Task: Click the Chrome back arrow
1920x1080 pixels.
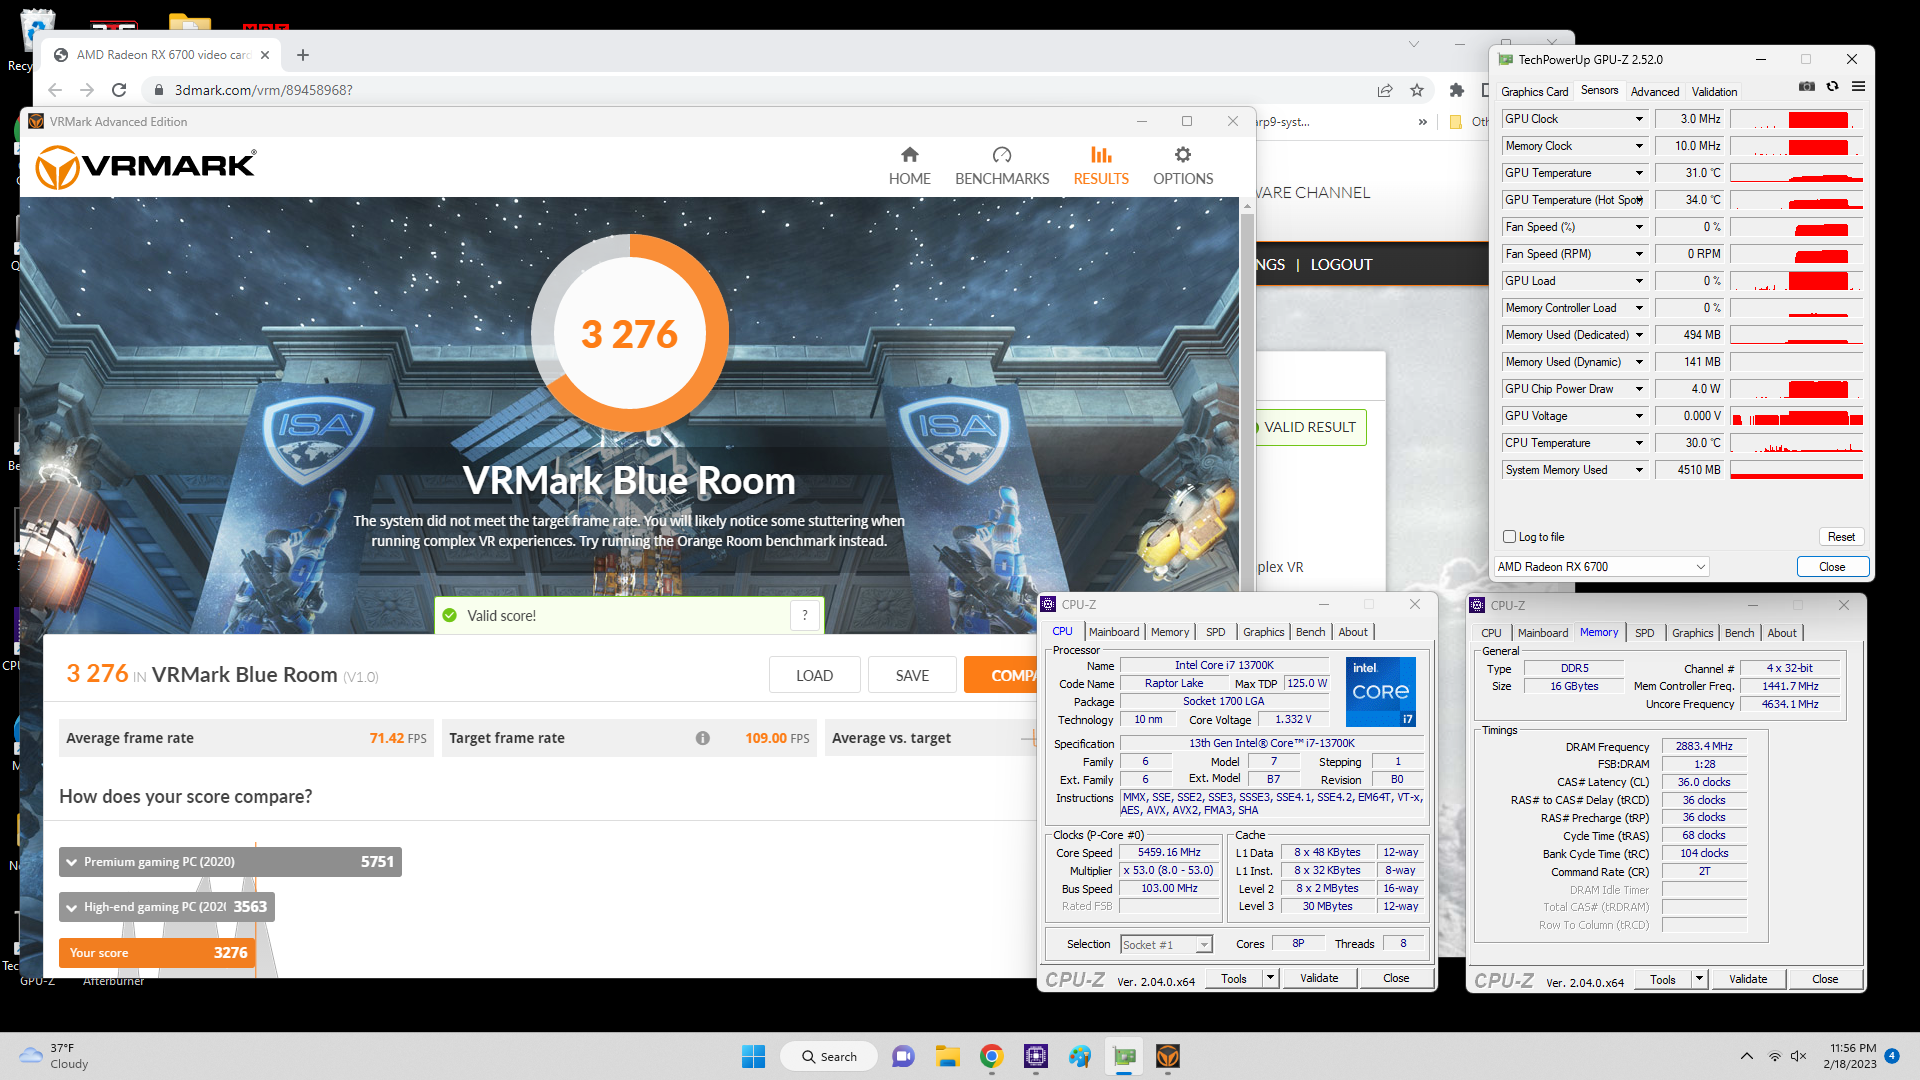Action: pos(55,90)
